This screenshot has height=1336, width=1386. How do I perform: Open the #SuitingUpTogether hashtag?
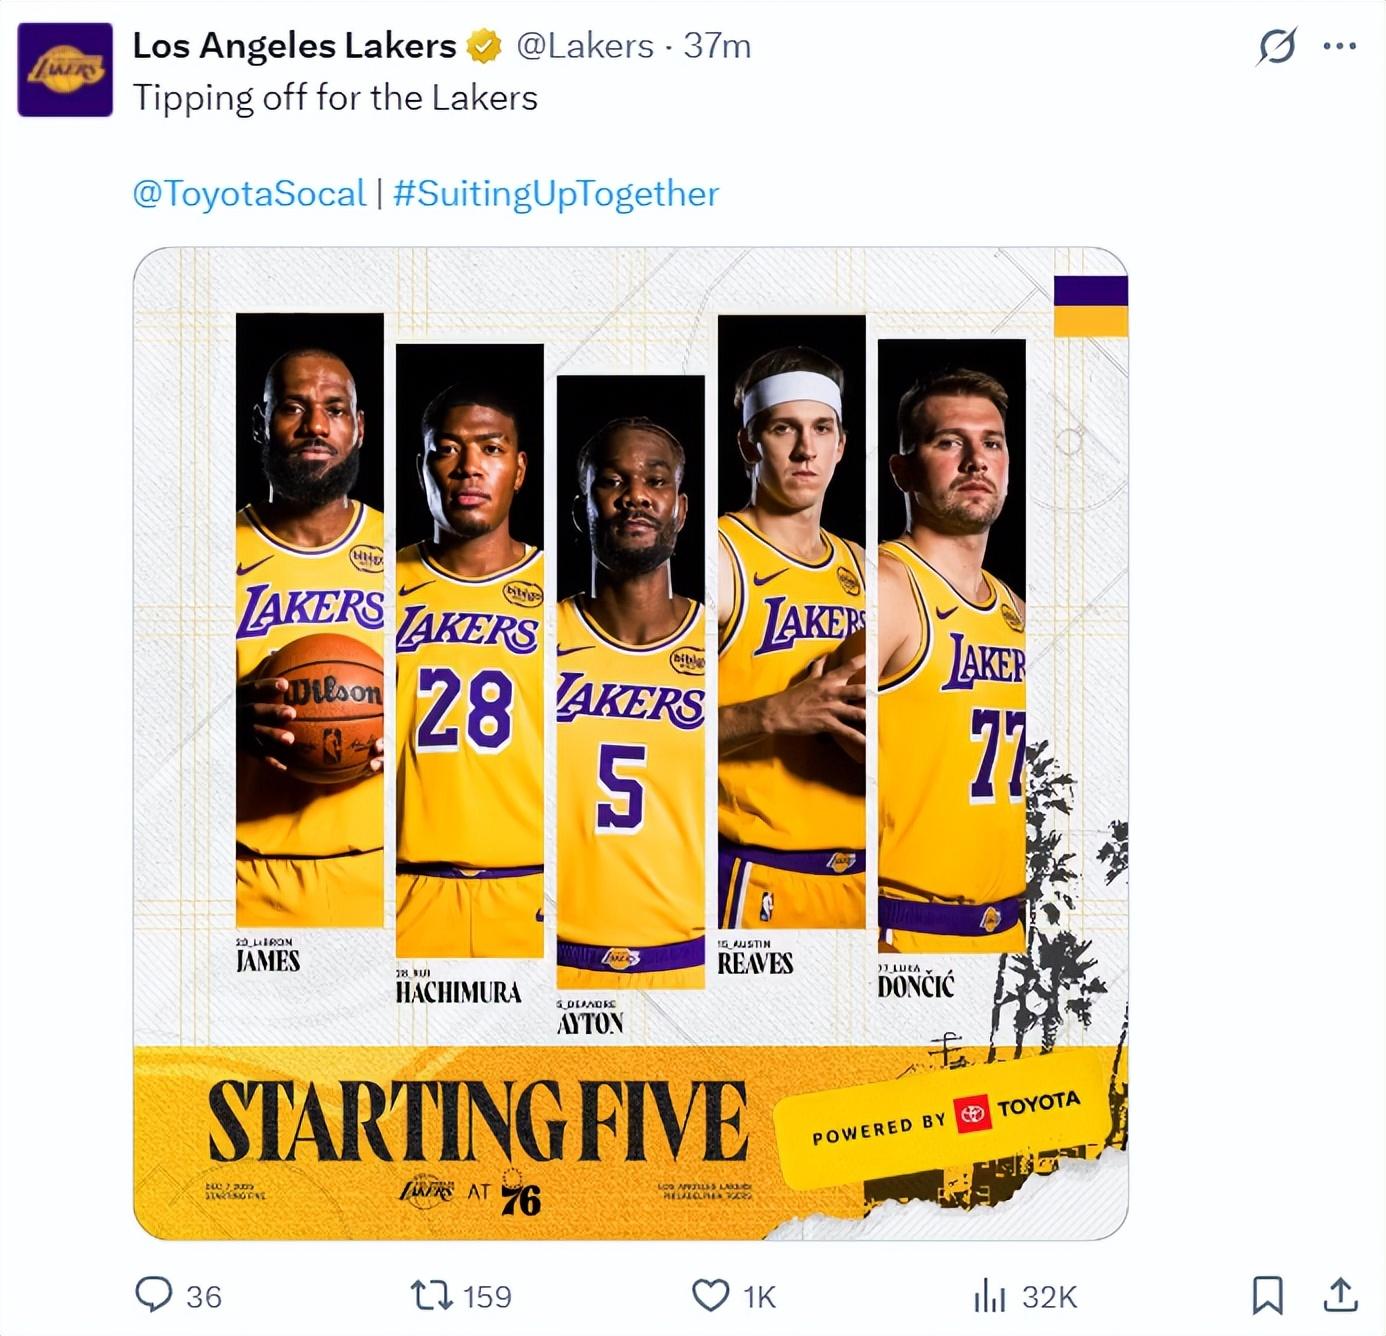[x=556, y=193]
